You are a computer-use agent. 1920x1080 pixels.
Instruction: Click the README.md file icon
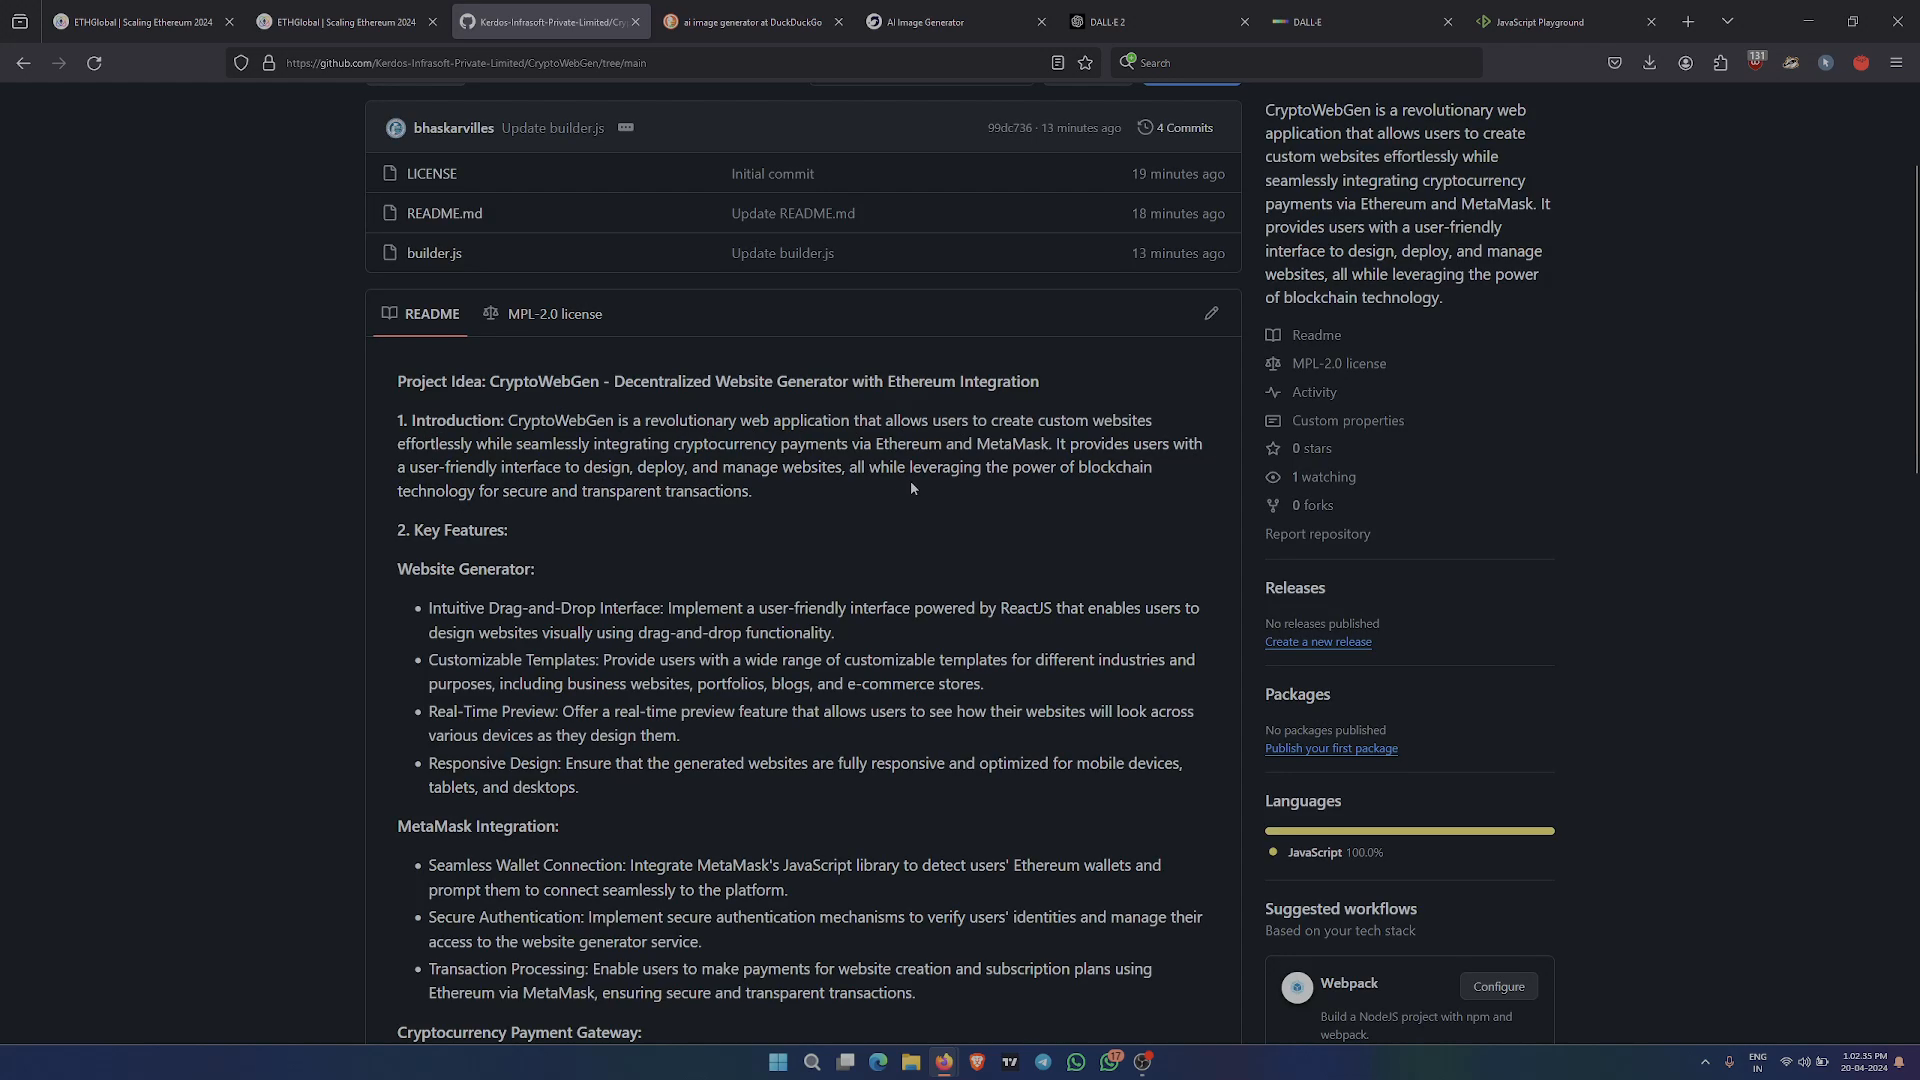[390, 213]
